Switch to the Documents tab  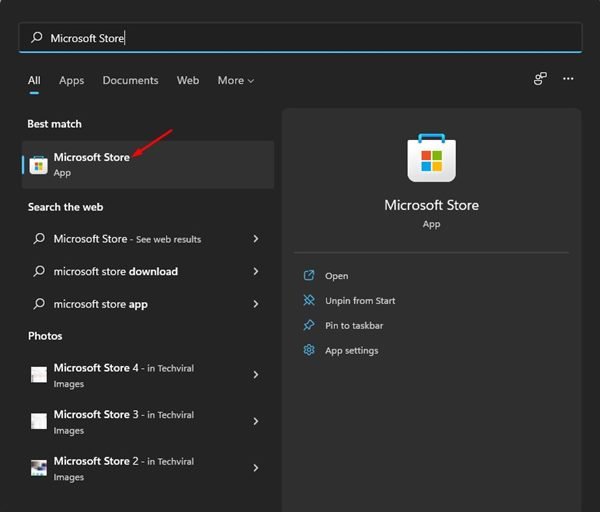(x=130, y=80)
